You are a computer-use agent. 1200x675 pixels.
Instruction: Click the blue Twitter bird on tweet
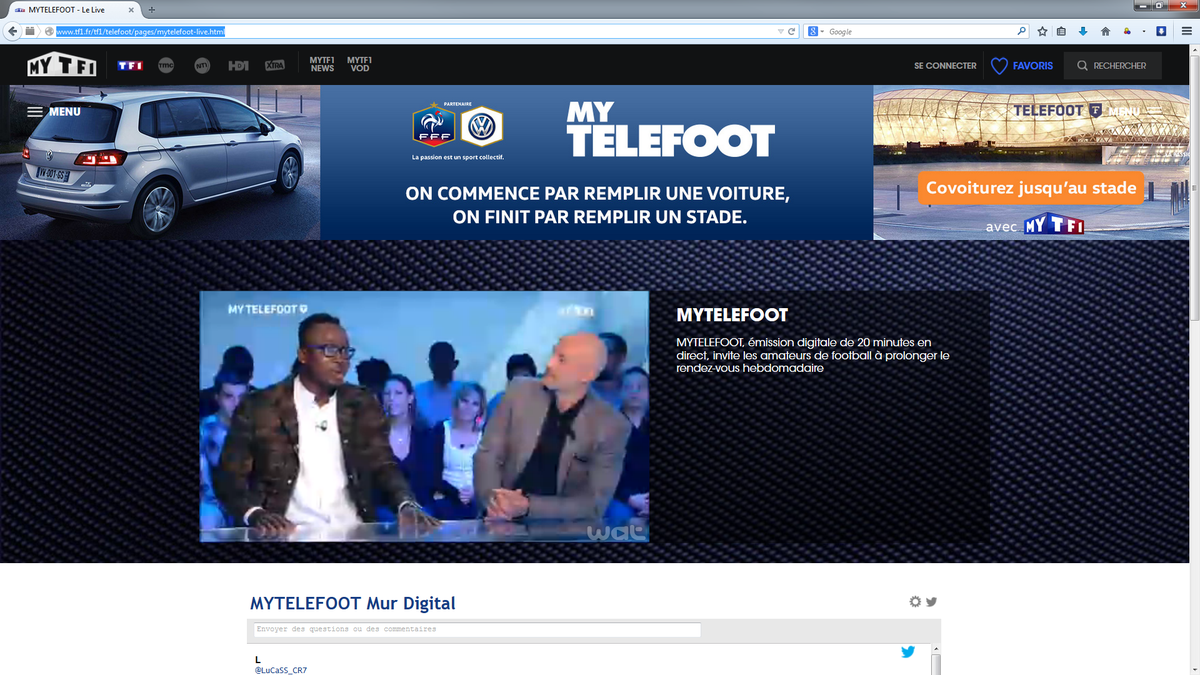pos(908,652)
